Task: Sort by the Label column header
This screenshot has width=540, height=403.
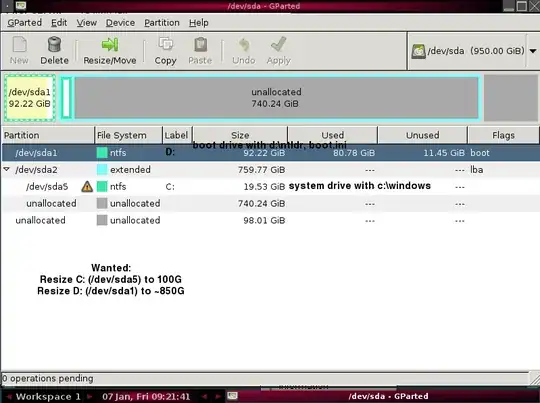Action: click(177, 135)
